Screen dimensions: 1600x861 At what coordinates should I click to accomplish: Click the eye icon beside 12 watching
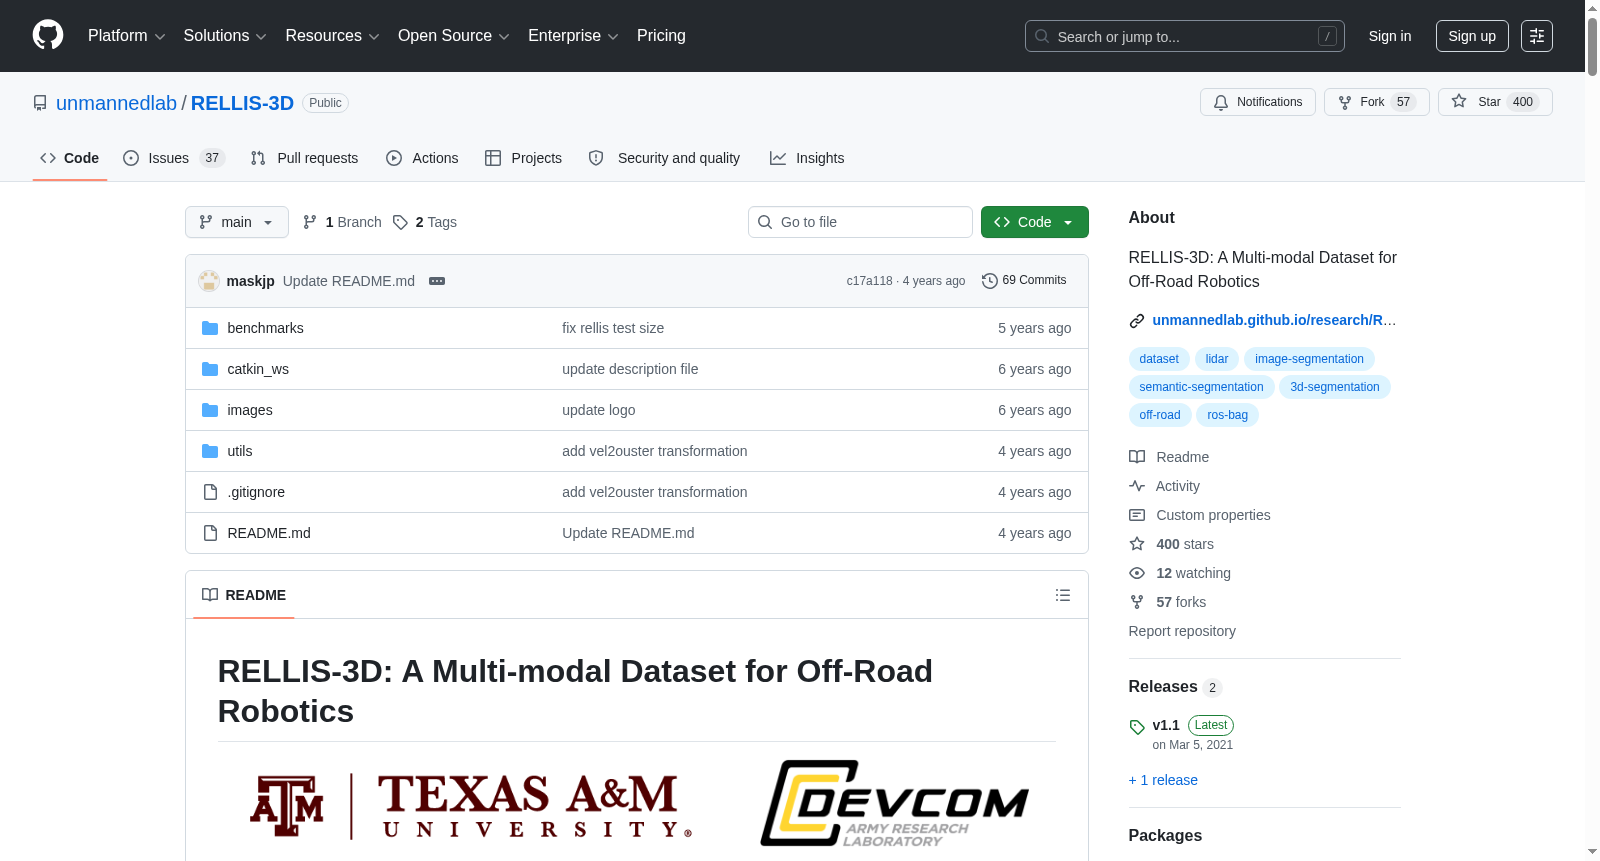click(x=1137, y=573)
